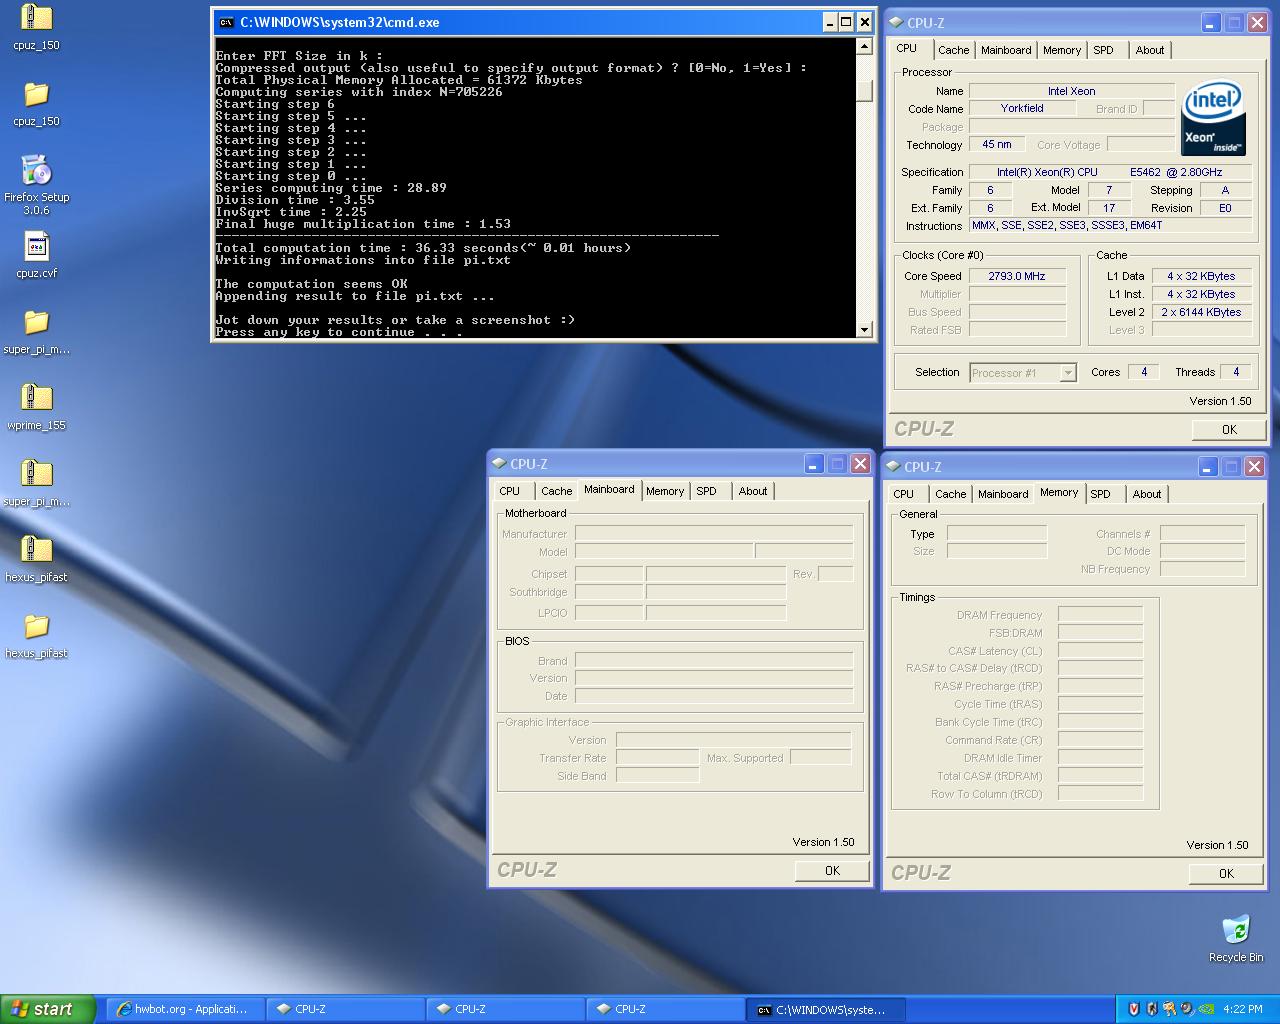Switch to Mainboard tab in the Memory CPU-Z window
Image resolution: width=1280 pixels, height=1024 pixels.
1003,494
